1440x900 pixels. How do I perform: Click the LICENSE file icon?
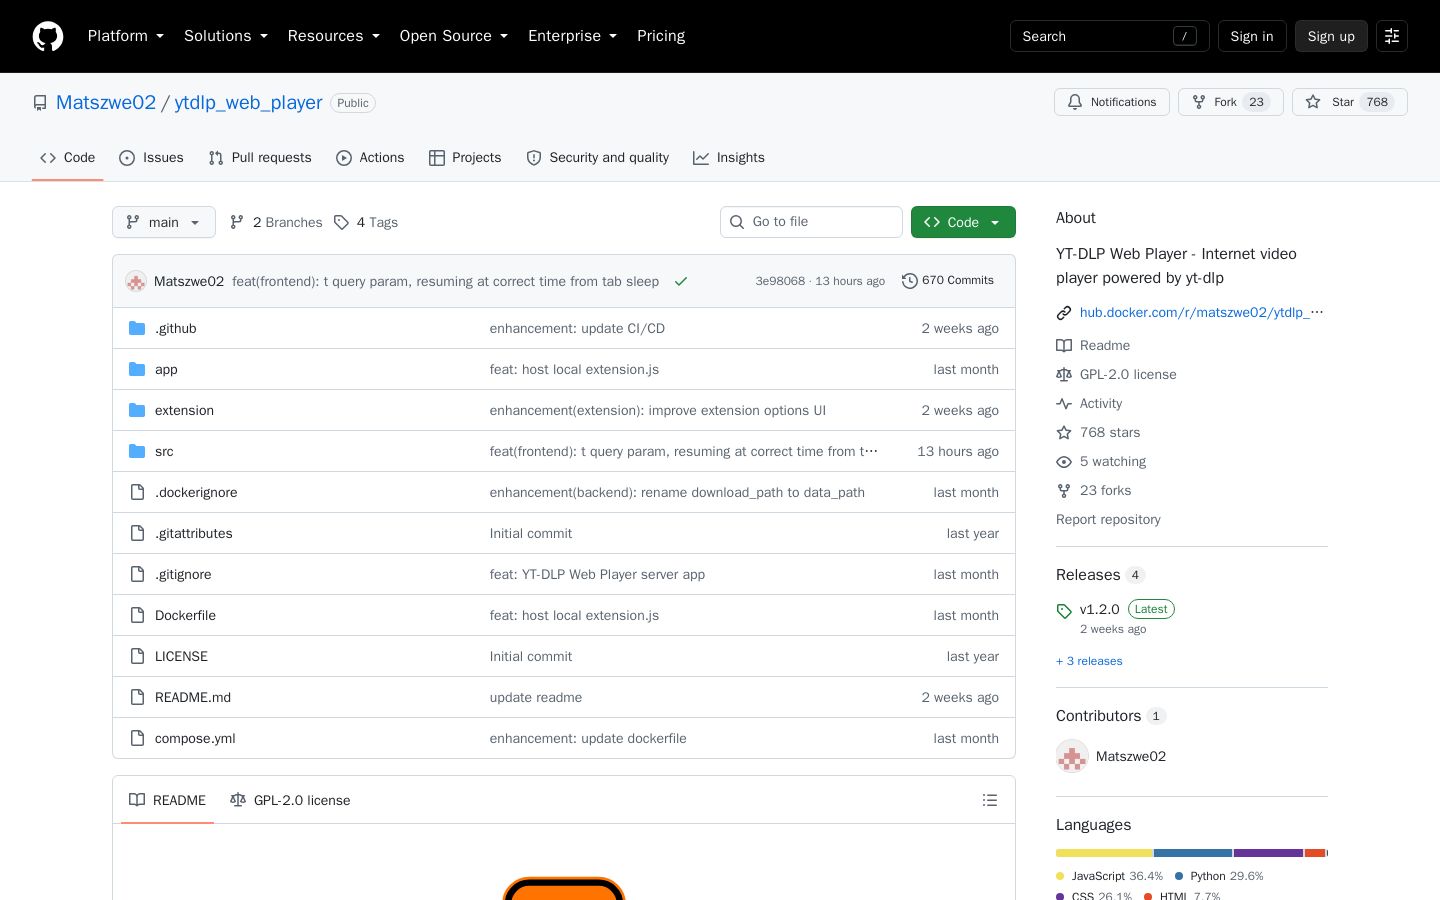pos(137,656)
